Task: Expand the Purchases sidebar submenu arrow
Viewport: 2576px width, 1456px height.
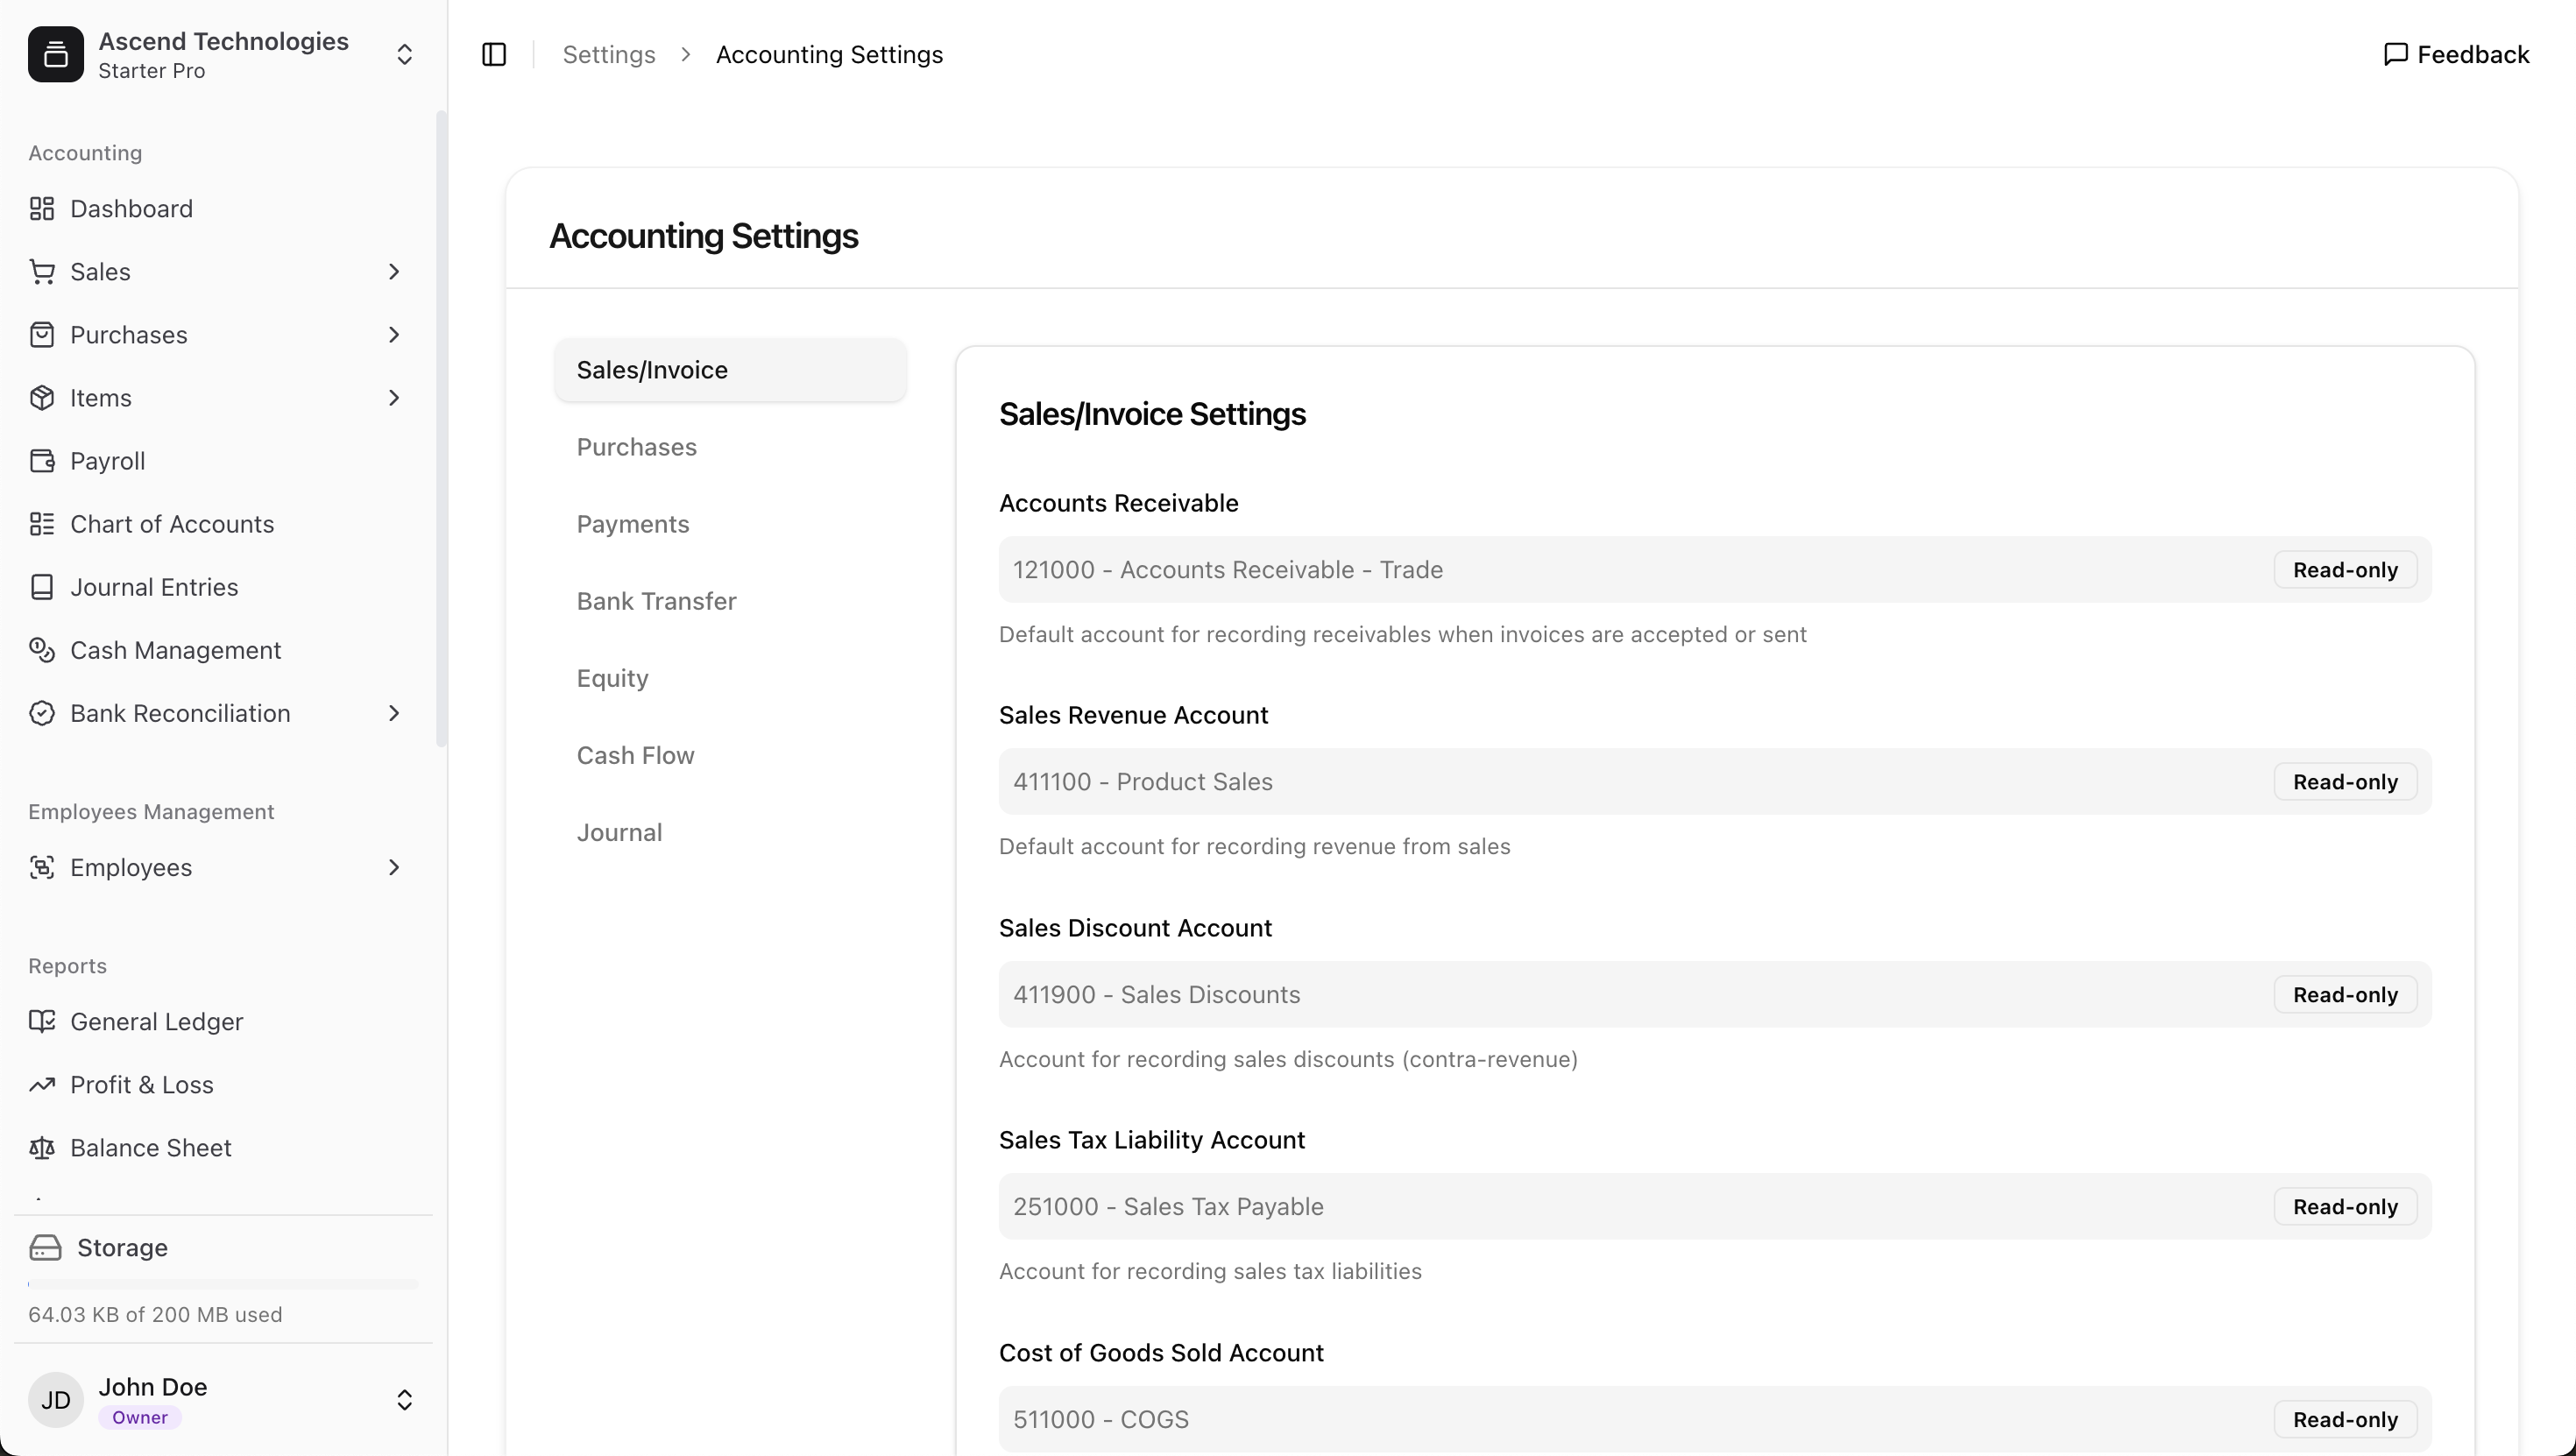Action: point(394,334)
